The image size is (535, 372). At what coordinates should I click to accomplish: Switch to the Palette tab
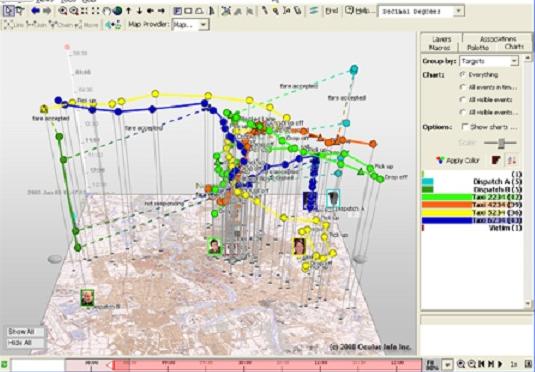point(478,48)
